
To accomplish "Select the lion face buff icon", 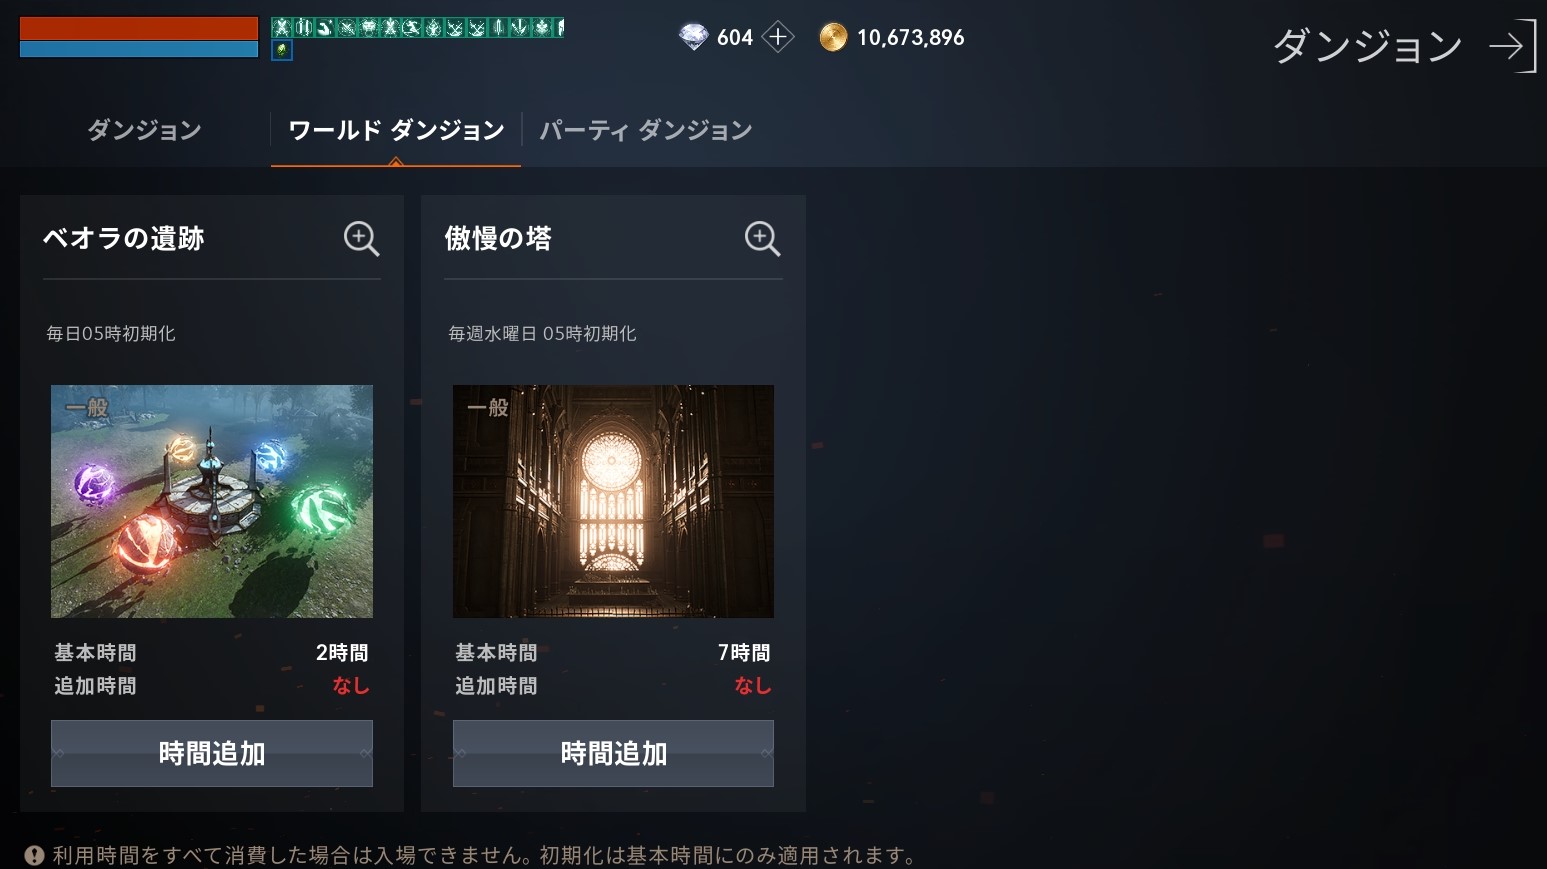I will coord(368,27).
